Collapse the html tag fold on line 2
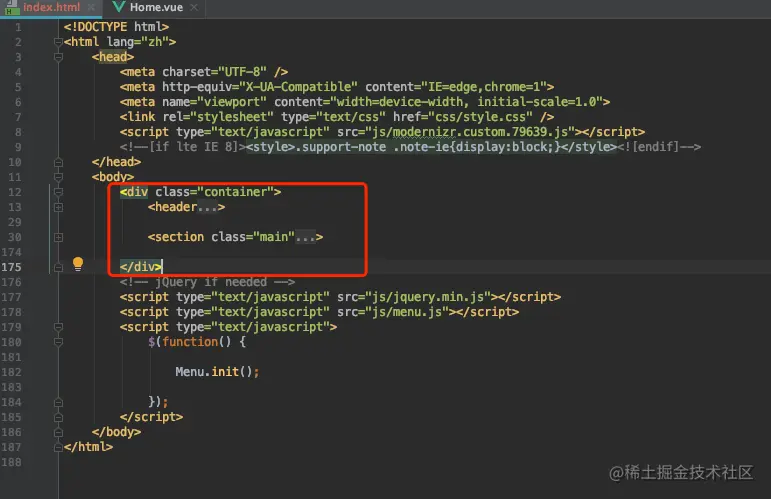 [58, 42]
